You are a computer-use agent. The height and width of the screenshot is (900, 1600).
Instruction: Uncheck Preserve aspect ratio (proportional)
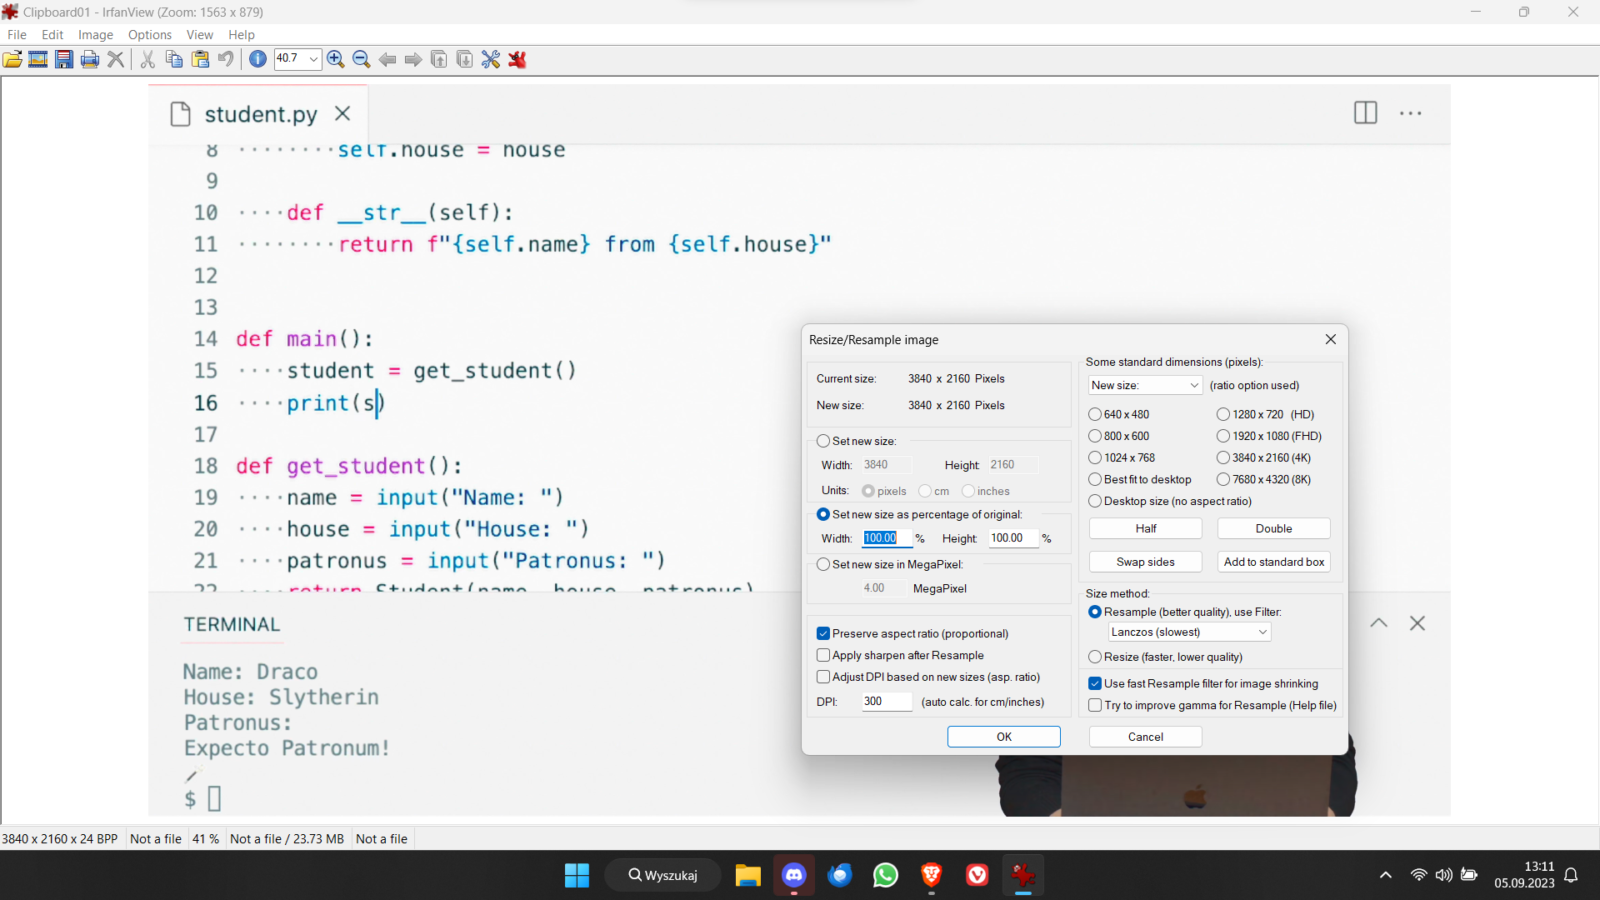point(823,634)
